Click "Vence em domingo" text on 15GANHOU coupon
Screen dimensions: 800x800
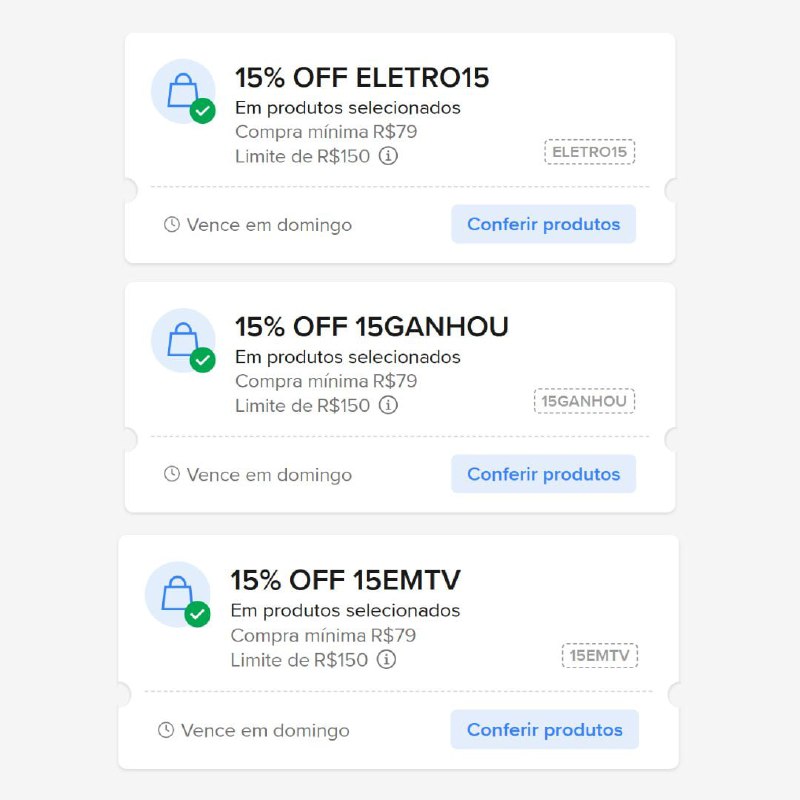269,475
